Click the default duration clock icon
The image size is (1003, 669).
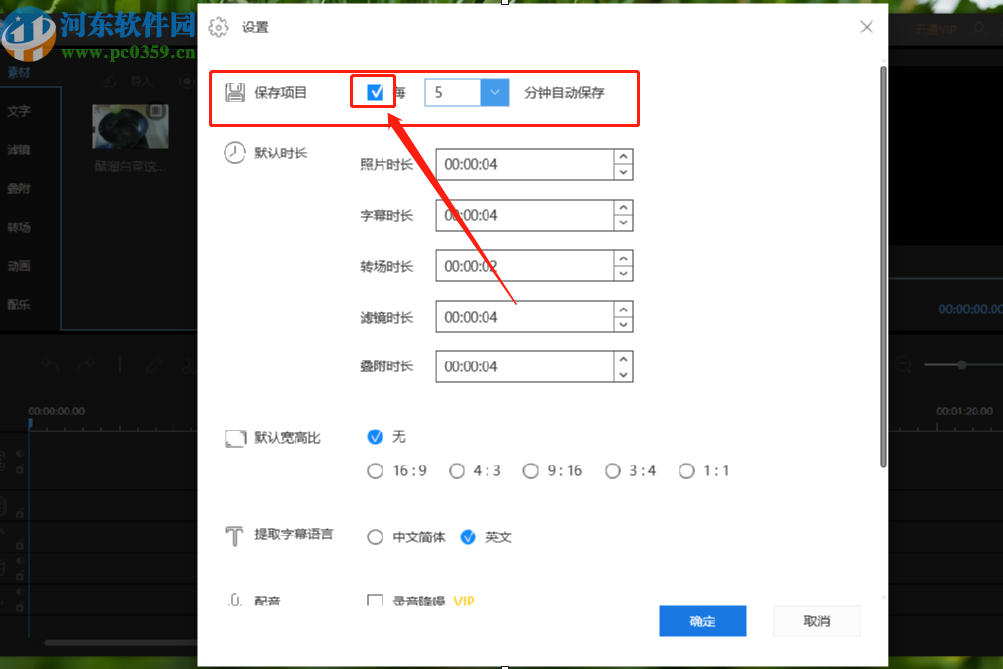pos(235,153)
